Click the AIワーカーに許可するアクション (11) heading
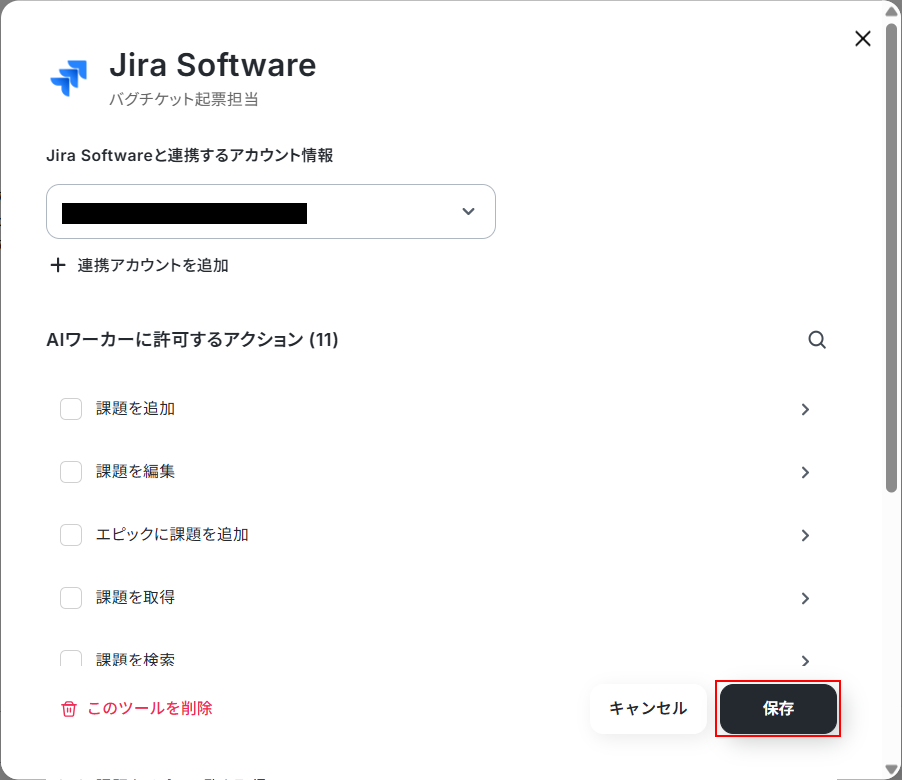Image resolution: width=902 pixels, height=780 pixels. pos(192,340)
